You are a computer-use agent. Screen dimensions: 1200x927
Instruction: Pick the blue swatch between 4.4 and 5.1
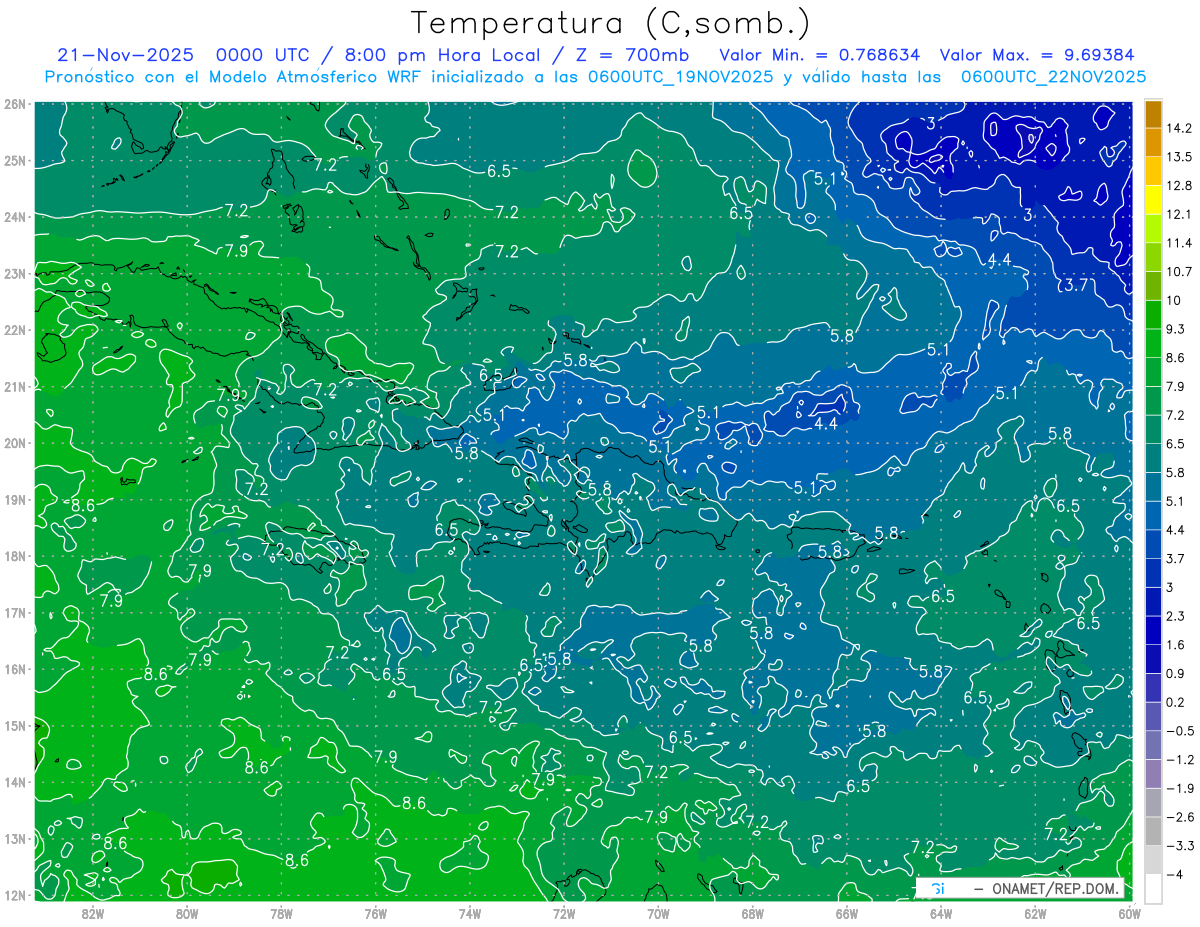1153,516
